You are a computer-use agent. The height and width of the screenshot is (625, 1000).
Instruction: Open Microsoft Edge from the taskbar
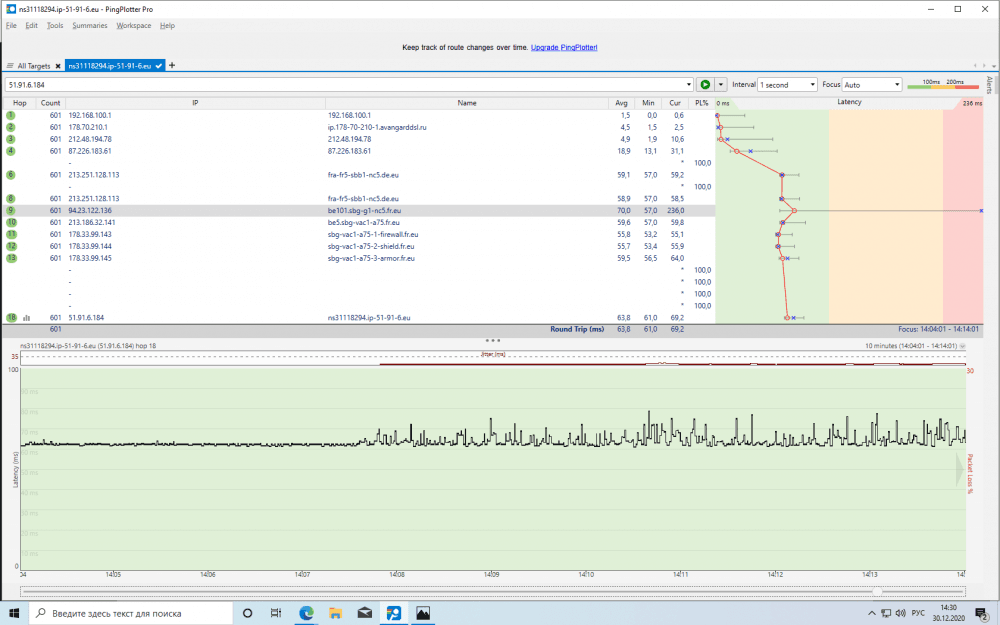point(306,612)
